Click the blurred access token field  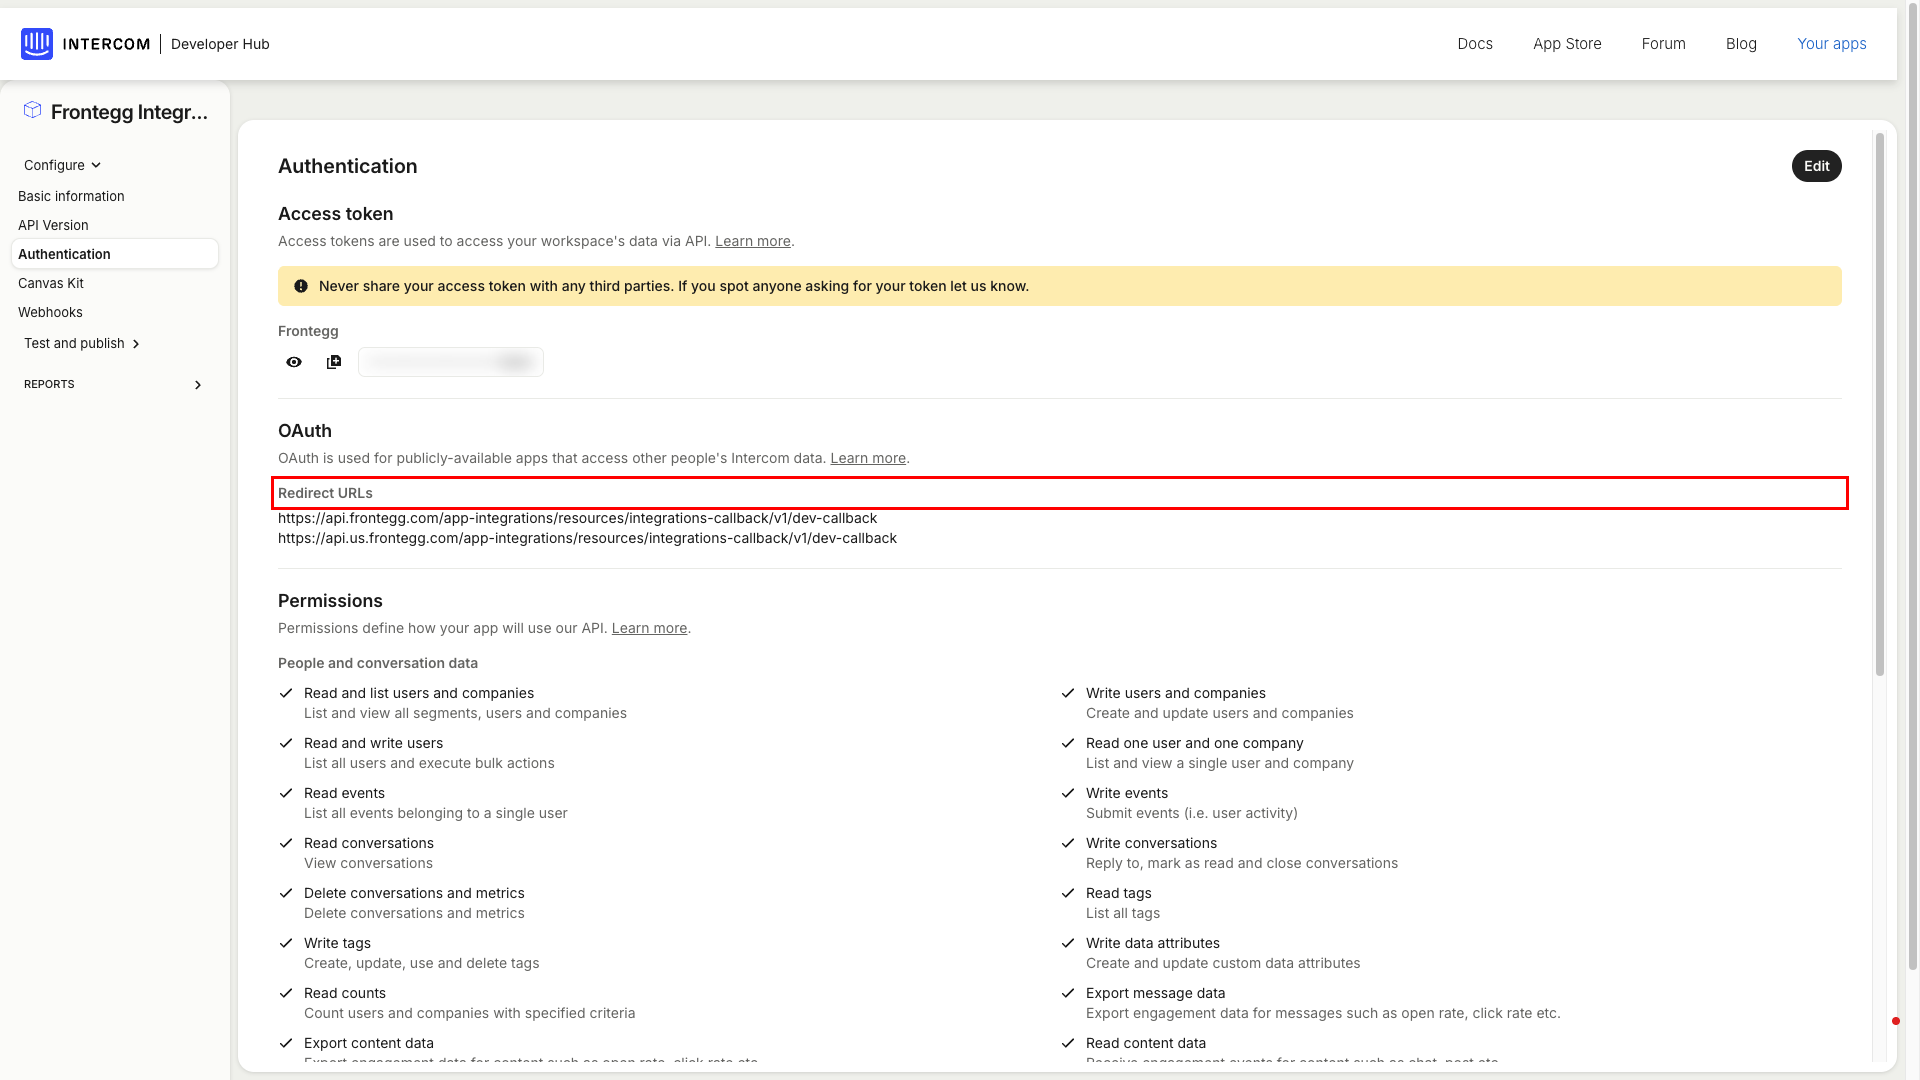coord(451,362)
